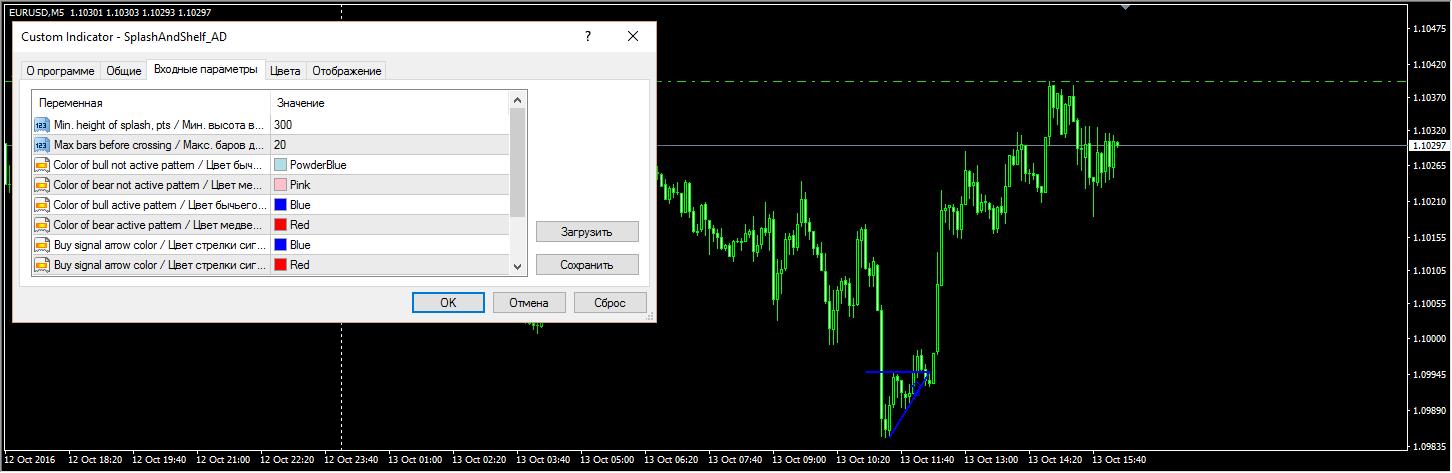Confirm the dialog with OK
Image resolution: width=1452 pixels, height=473 pixels.
pyautogui.click(x=448, y=302)
